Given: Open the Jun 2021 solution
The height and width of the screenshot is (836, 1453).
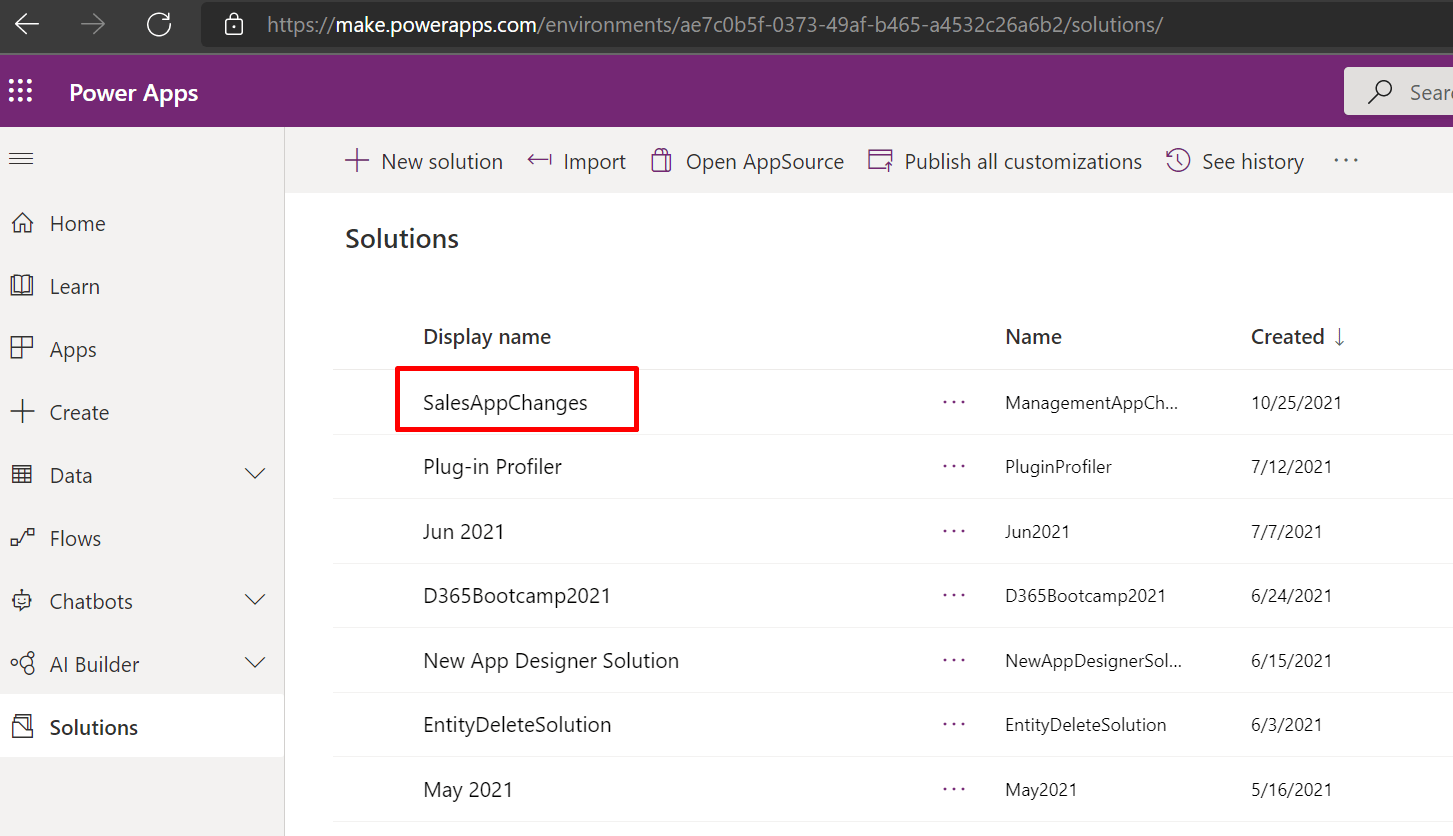Looking at the screenshot, I should [464, 532].
